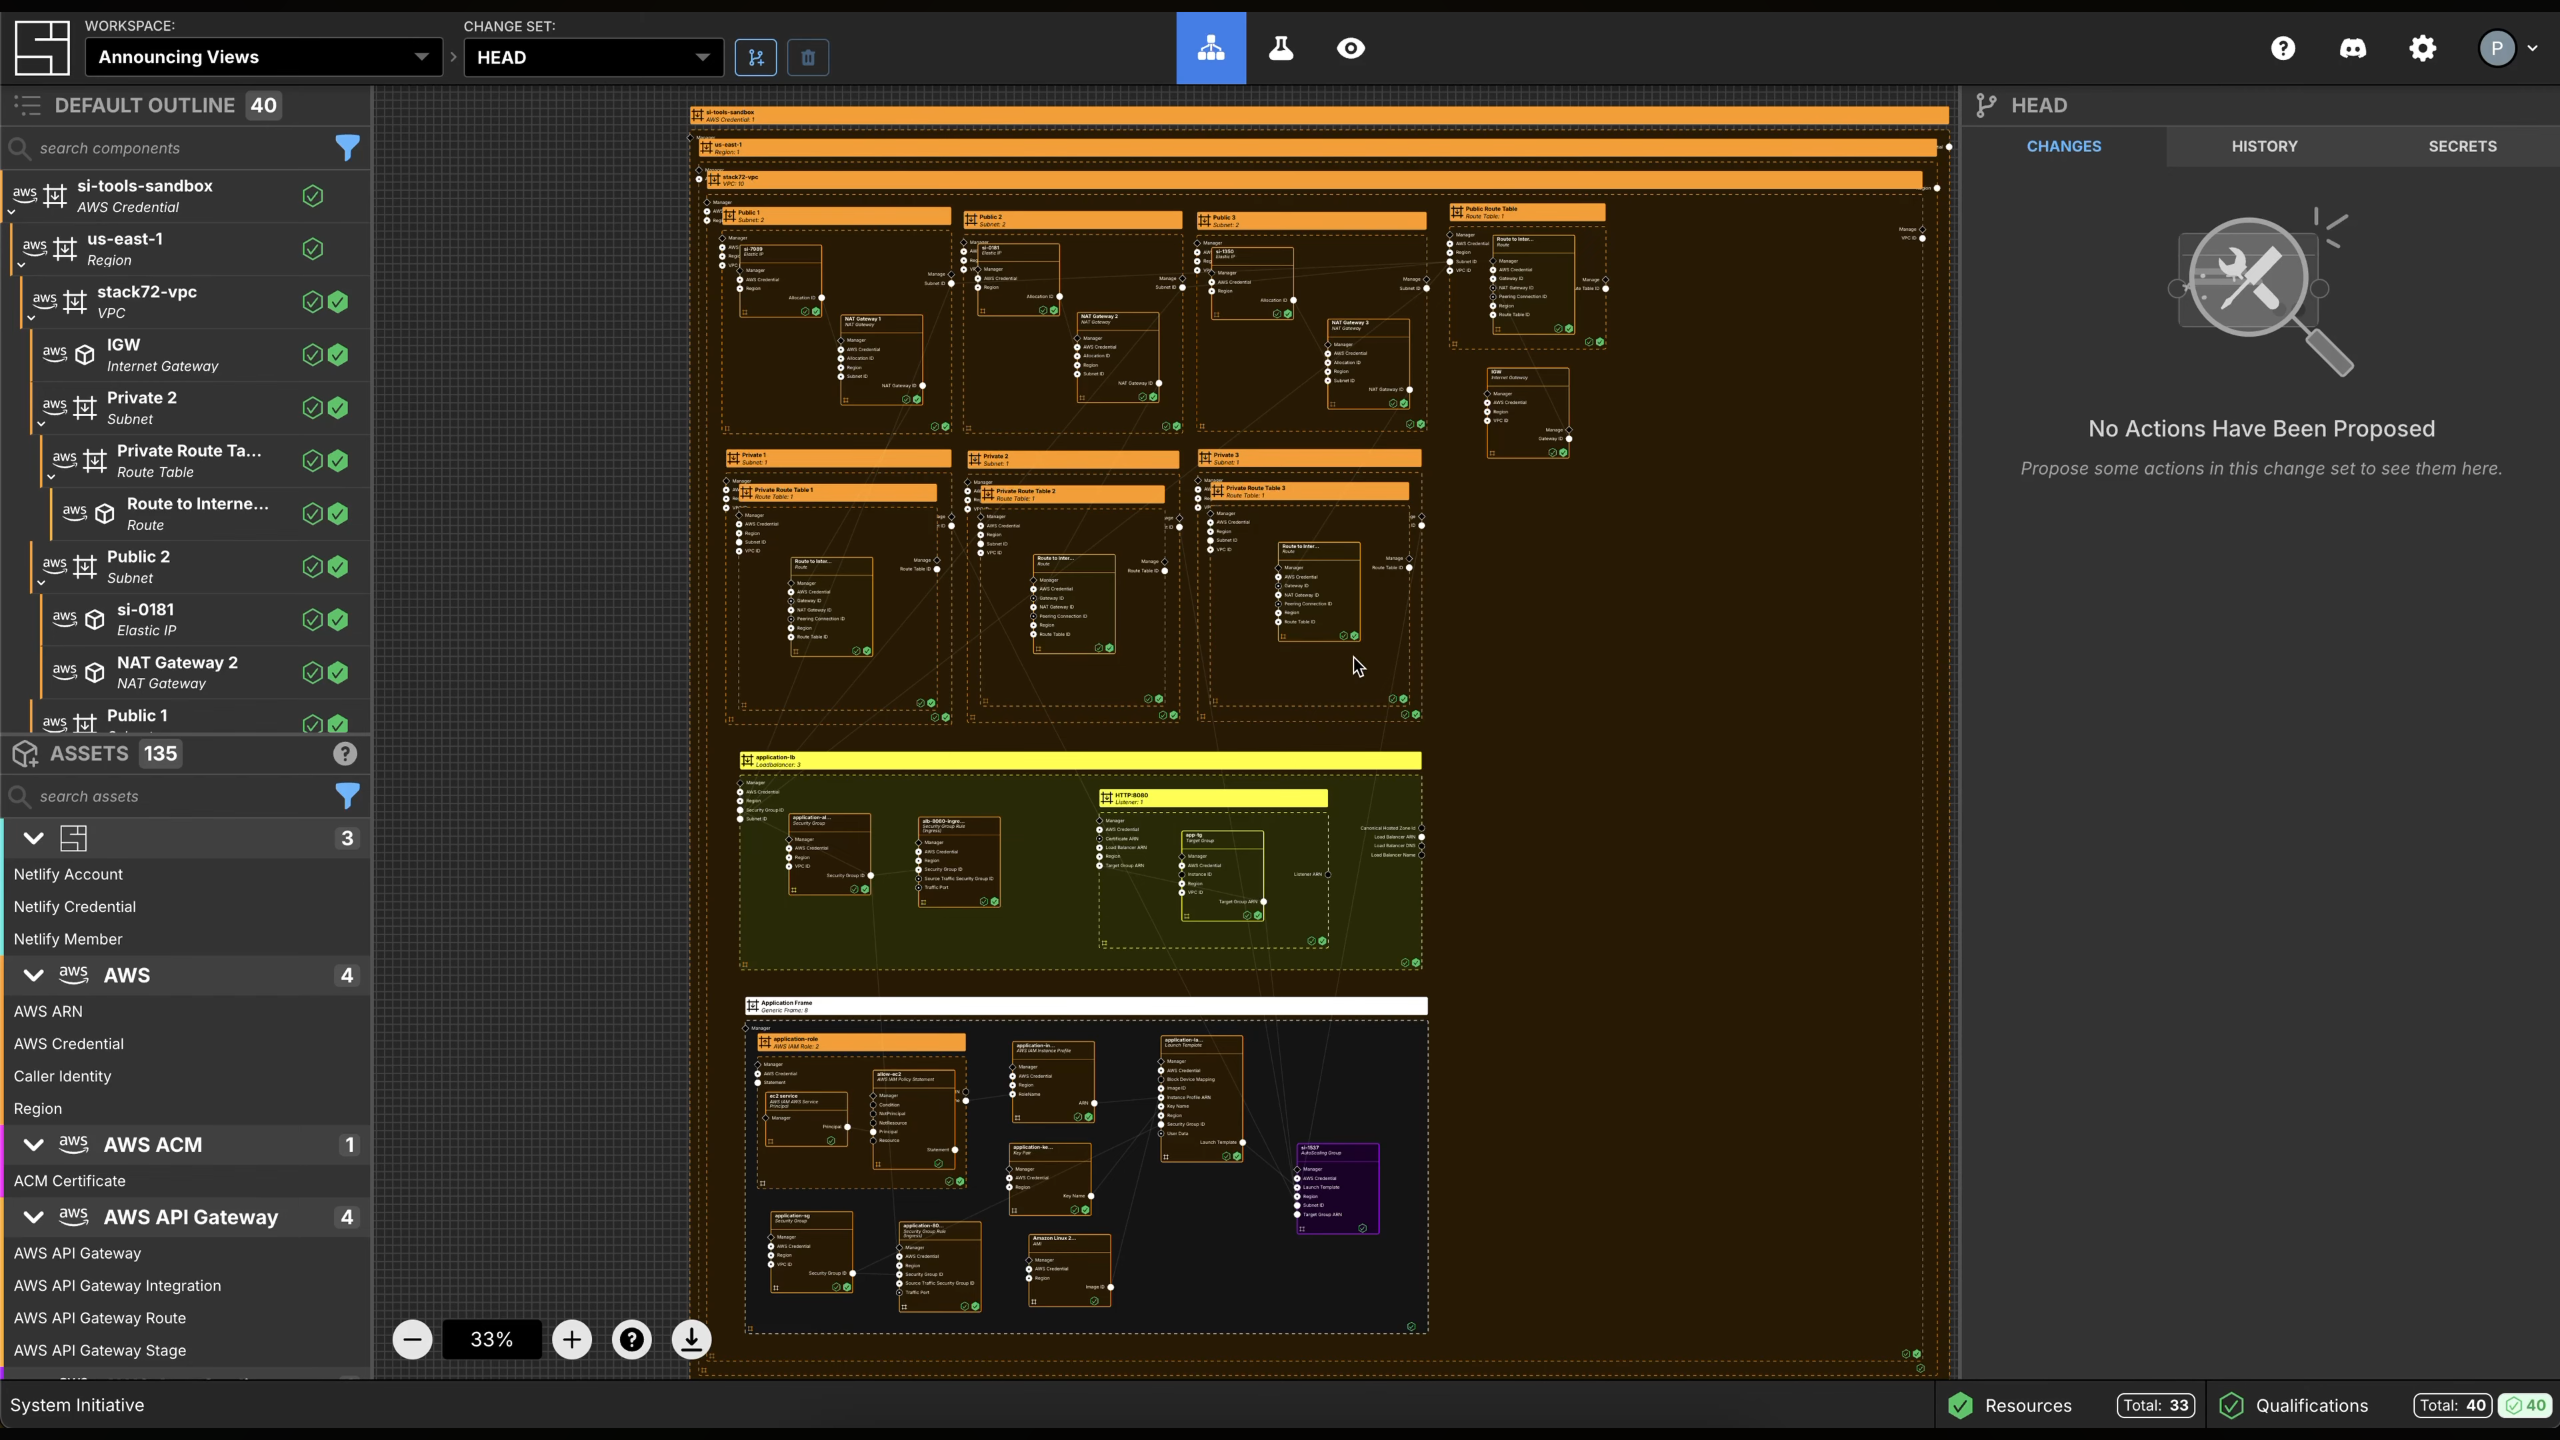Select the Public 2 subnet component
Screen dimensions: 2560x1440
point(200,567)
